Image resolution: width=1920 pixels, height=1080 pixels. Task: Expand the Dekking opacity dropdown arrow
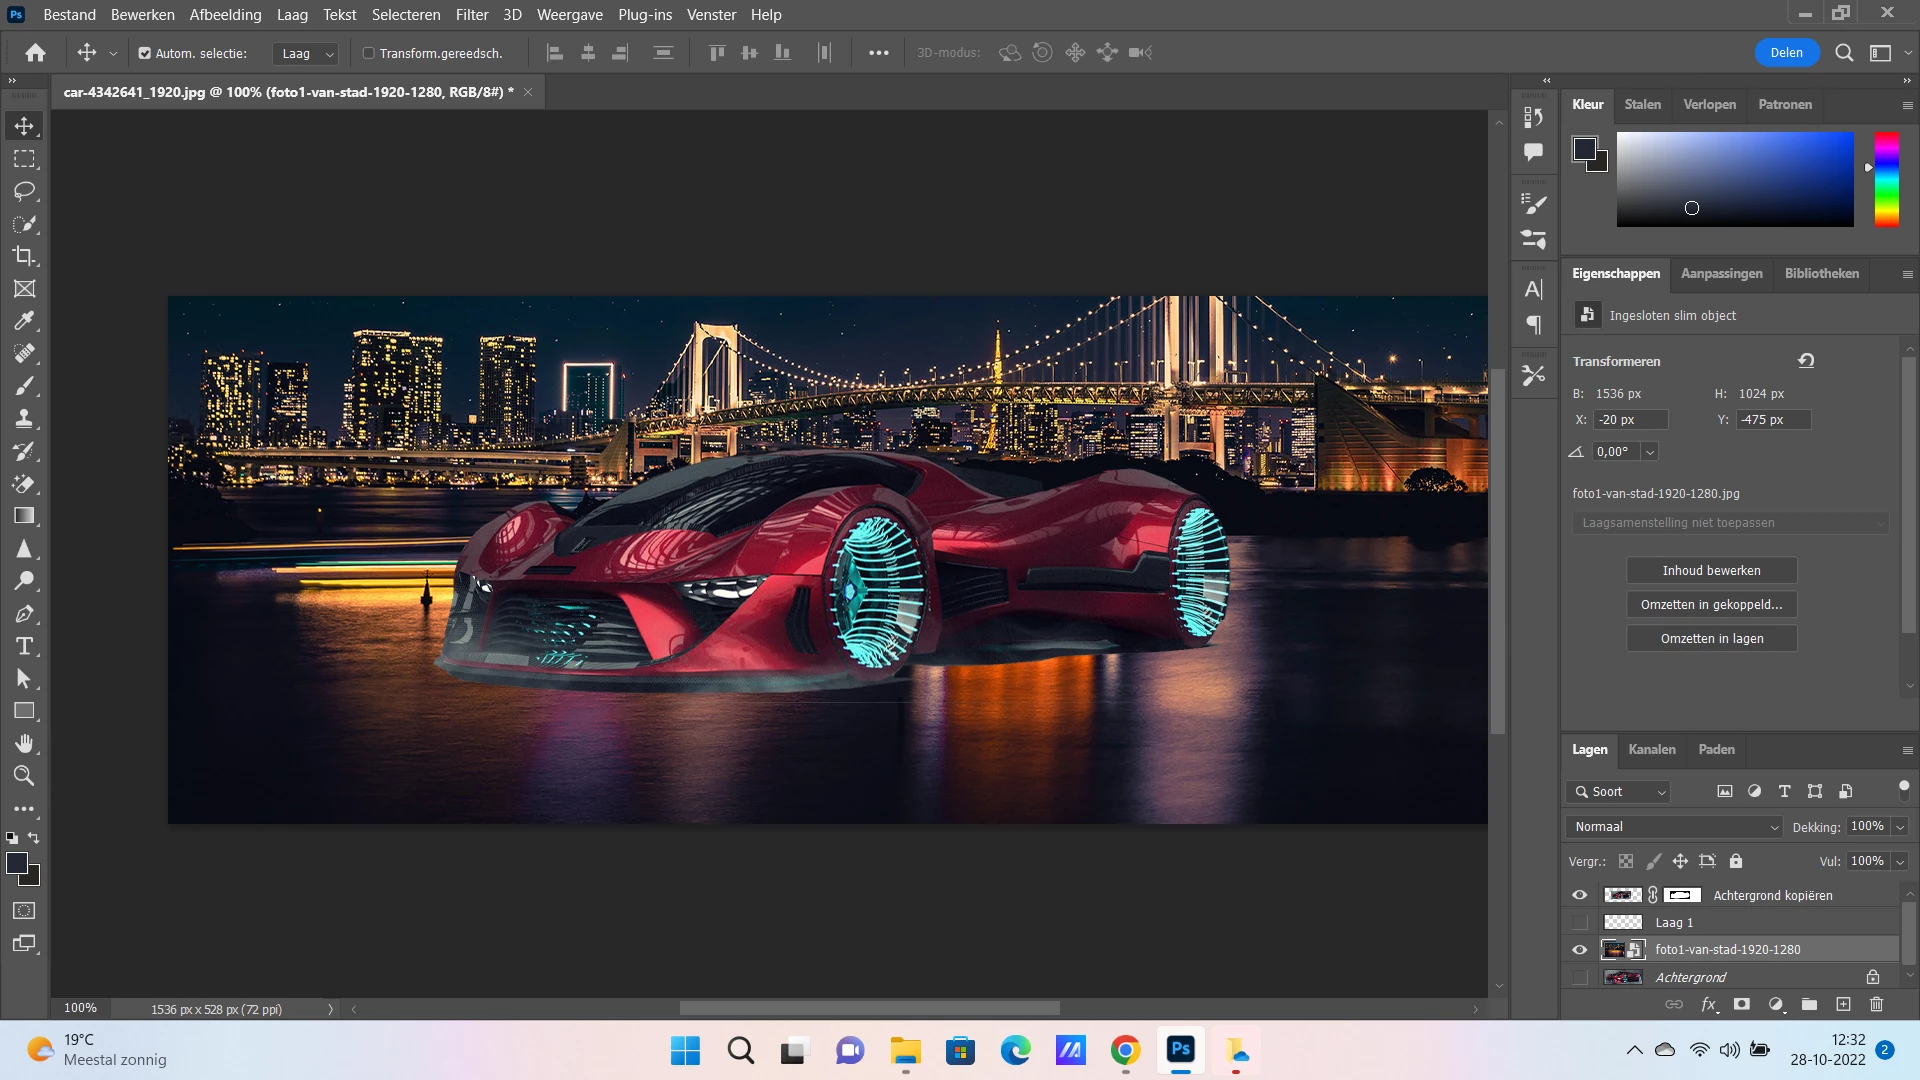[x=1900, y=827]
